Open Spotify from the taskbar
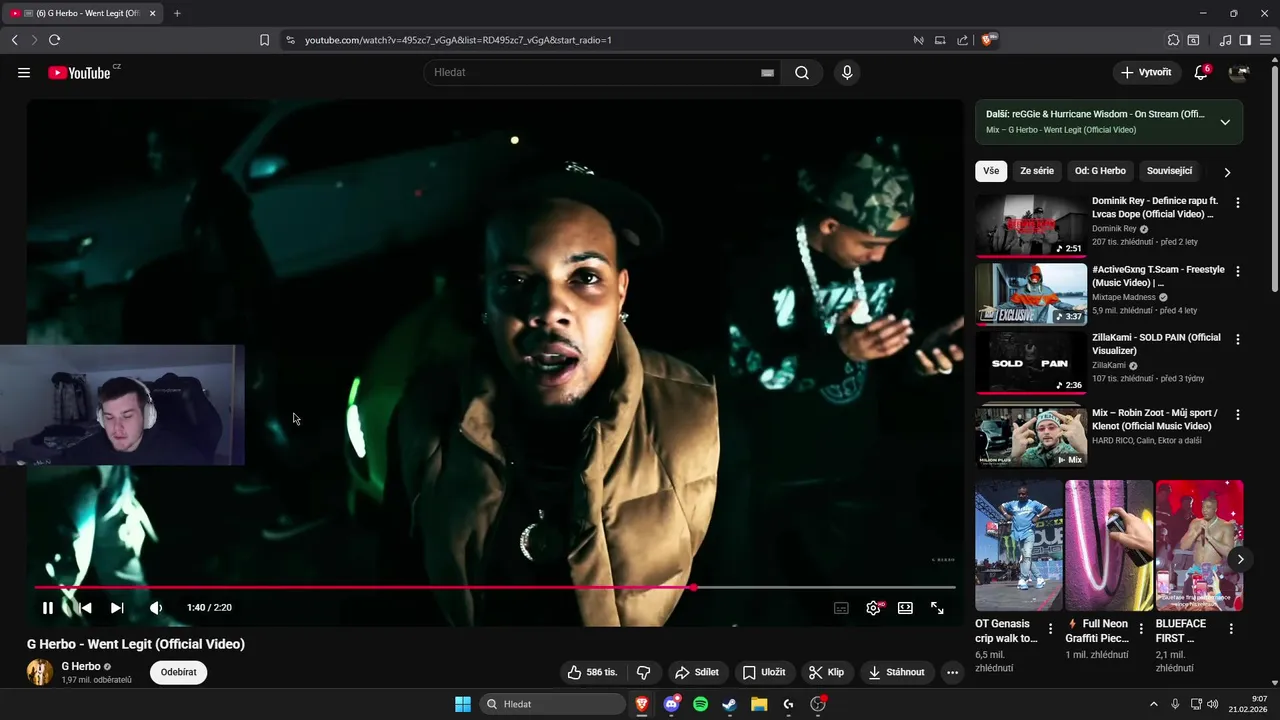The image size is (1280, 720). (x=700, y=704)
